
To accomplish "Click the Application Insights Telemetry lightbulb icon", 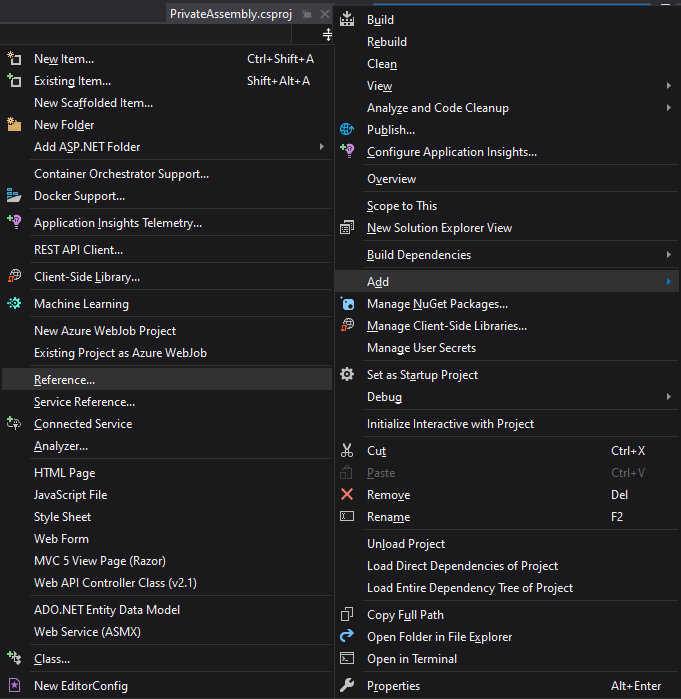I will coord(14,223).
